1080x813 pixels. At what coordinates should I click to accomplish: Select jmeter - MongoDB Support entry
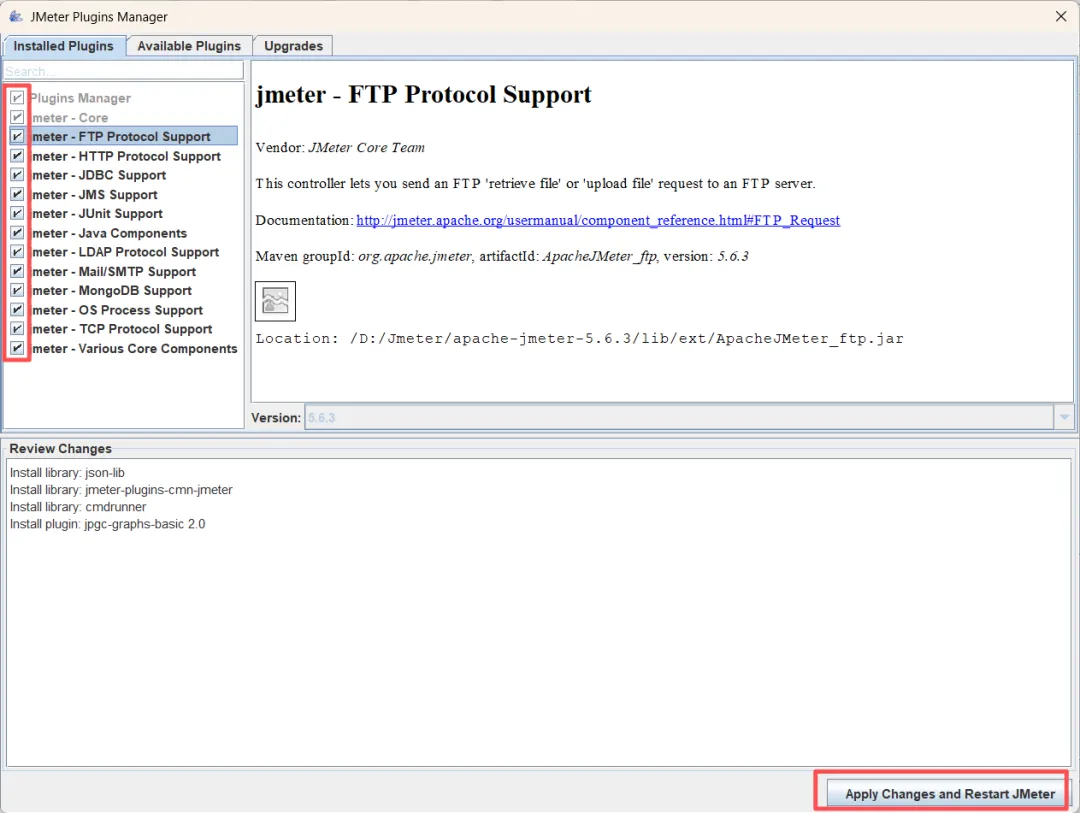112,291
